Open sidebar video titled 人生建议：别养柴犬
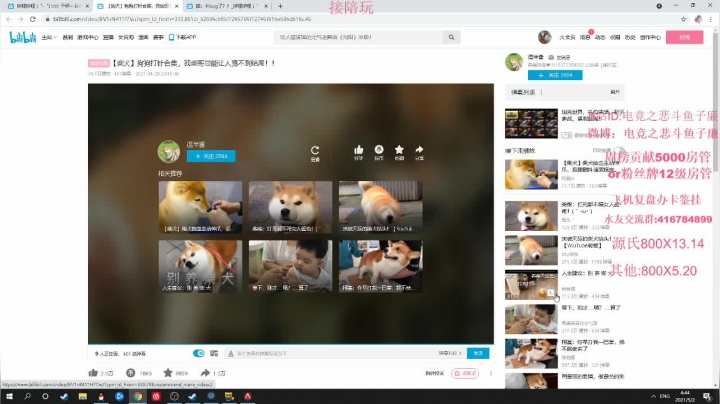This screenshot has width=720, height=404. pos(531,285)
